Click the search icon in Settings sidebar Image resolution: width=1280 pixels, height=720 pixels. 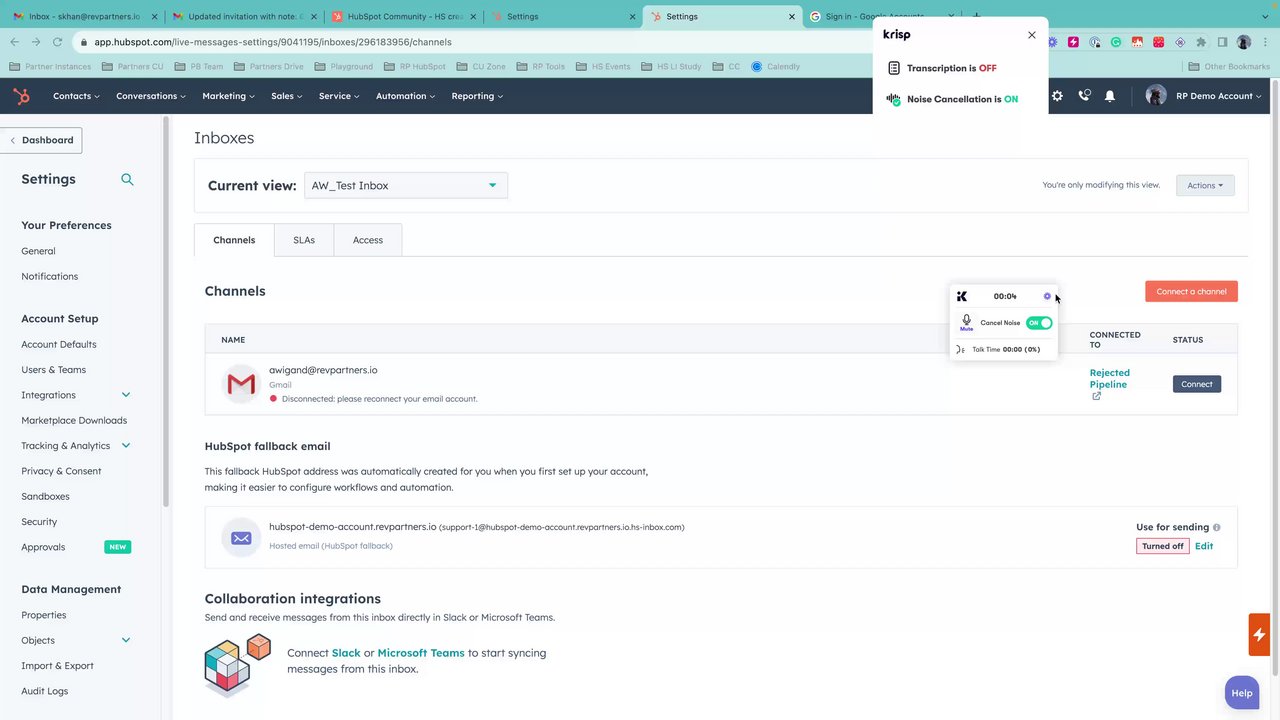point(127,179)
